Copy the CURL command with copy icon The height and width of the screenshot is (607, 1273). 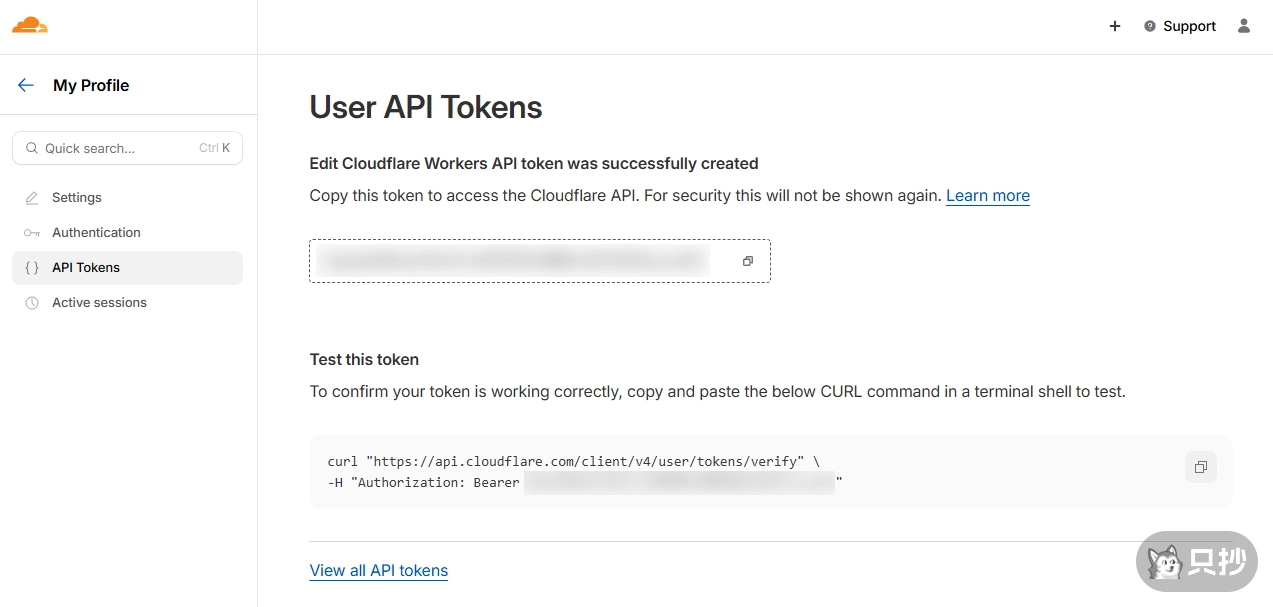pyautogui.click(x=1201, y=467)
